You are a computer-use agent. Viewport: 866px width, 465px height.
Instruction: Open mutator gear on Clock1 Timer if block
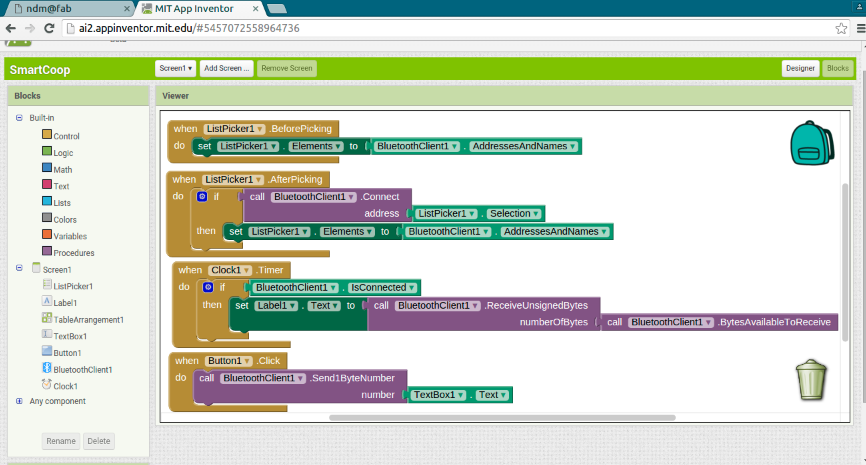coord(208,287)
